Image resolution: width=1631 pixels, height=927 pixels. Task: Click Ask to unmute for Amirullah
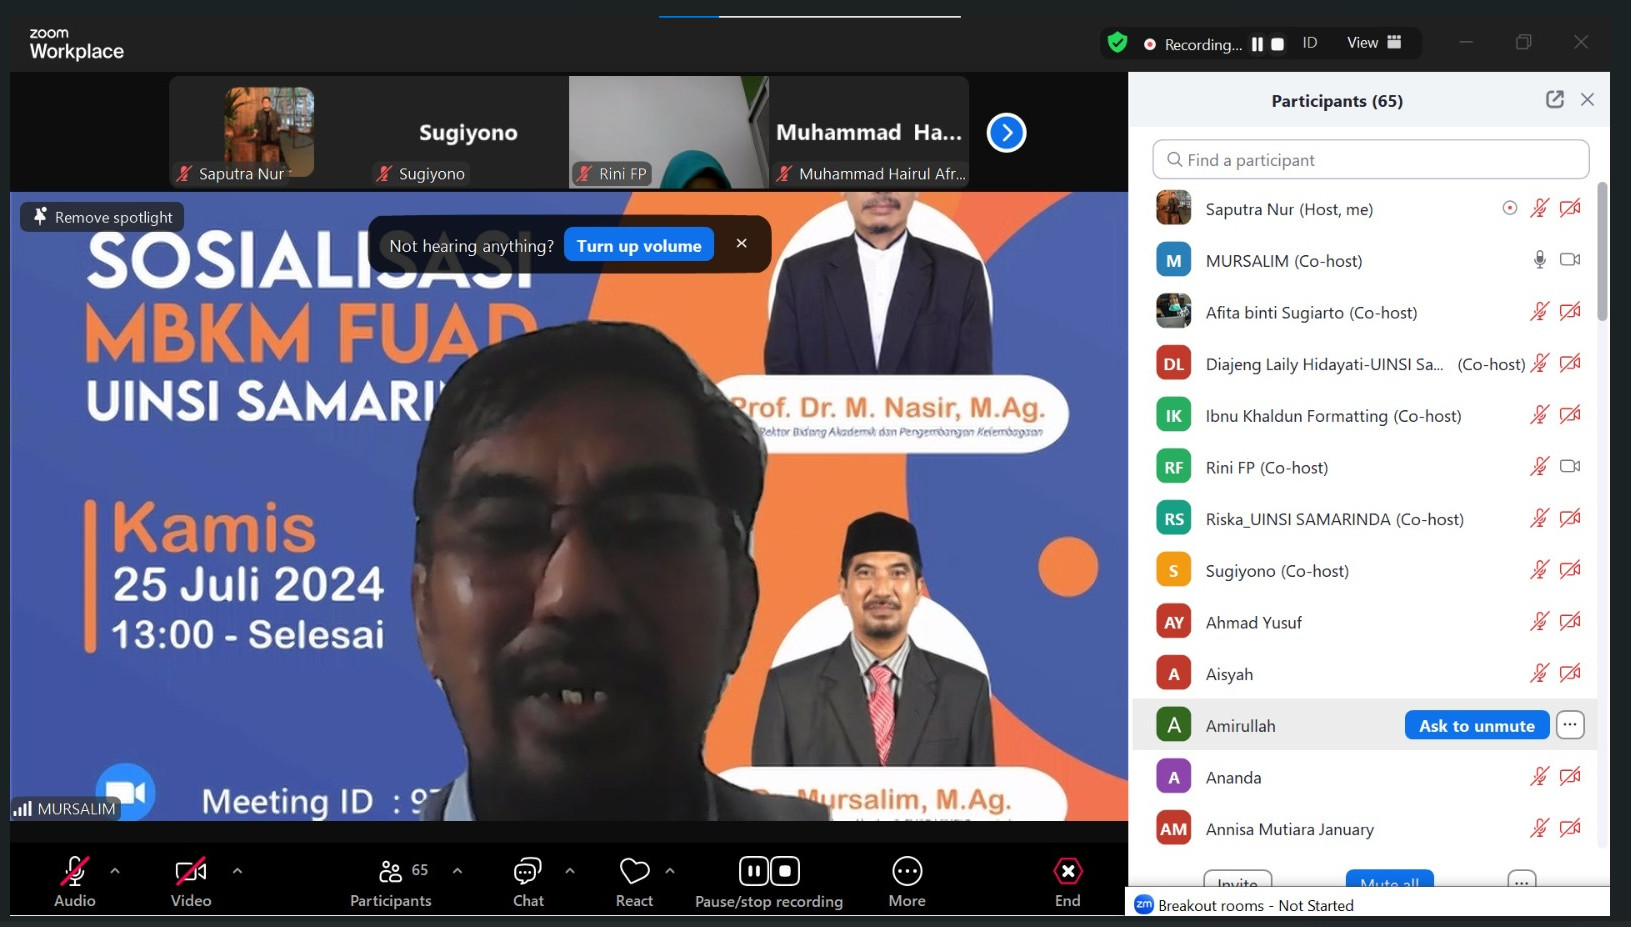[x=1476, y=726]
